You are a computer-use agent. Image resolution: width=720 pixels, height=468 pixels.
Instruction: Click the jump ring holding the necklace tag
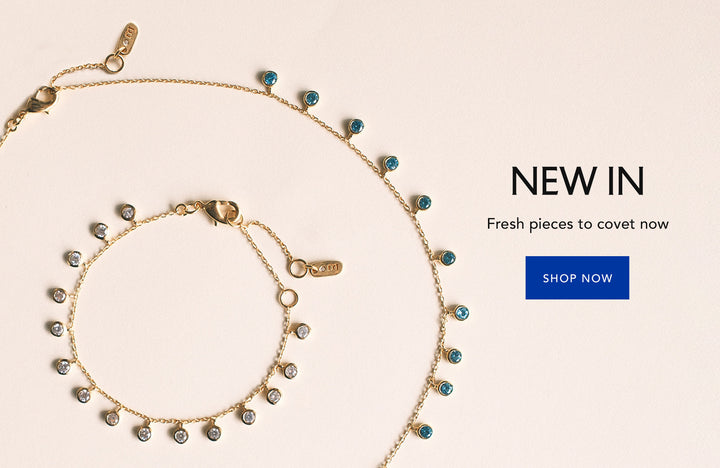point(114,63)
